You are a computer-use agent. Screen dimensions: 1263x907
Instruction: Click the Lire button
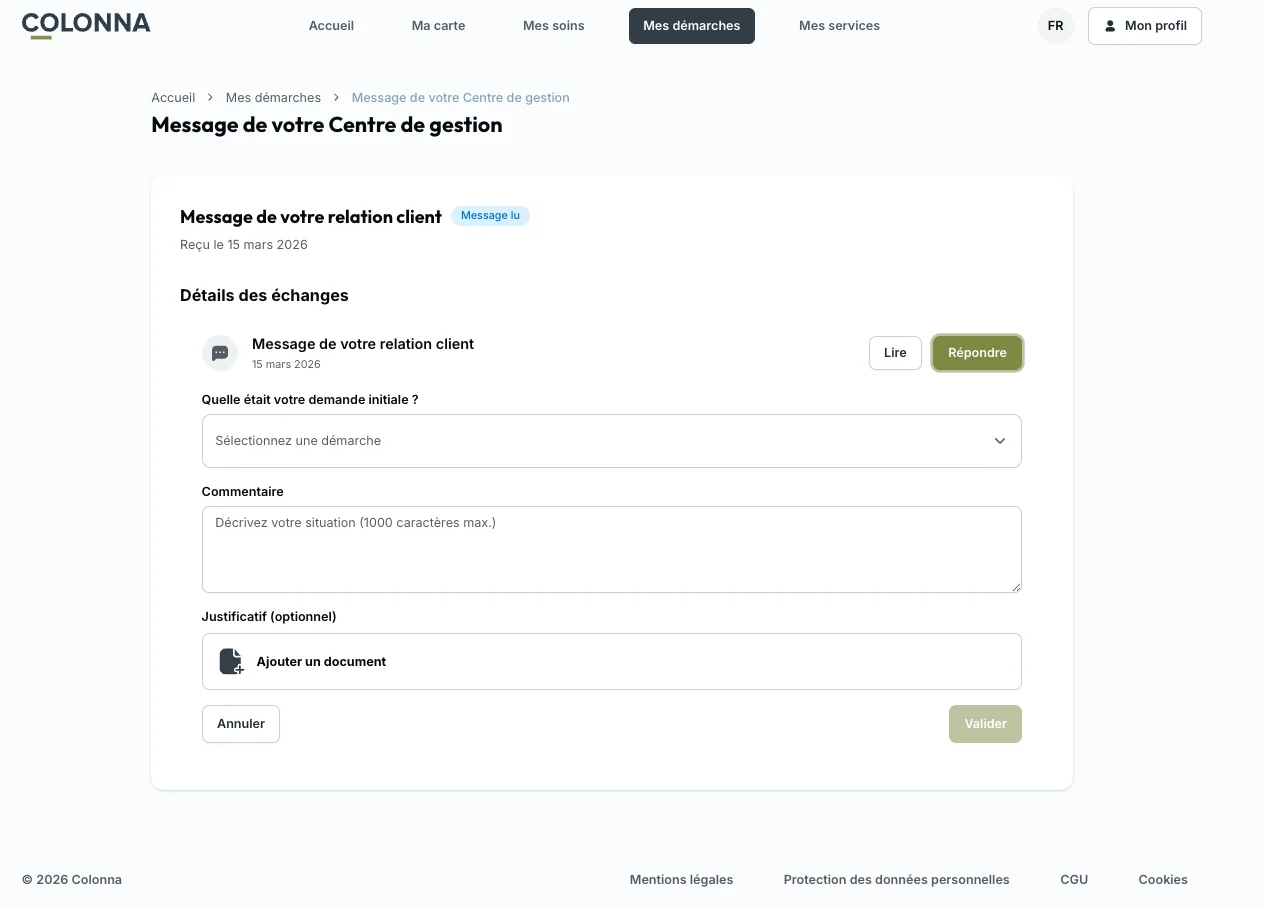895,353
